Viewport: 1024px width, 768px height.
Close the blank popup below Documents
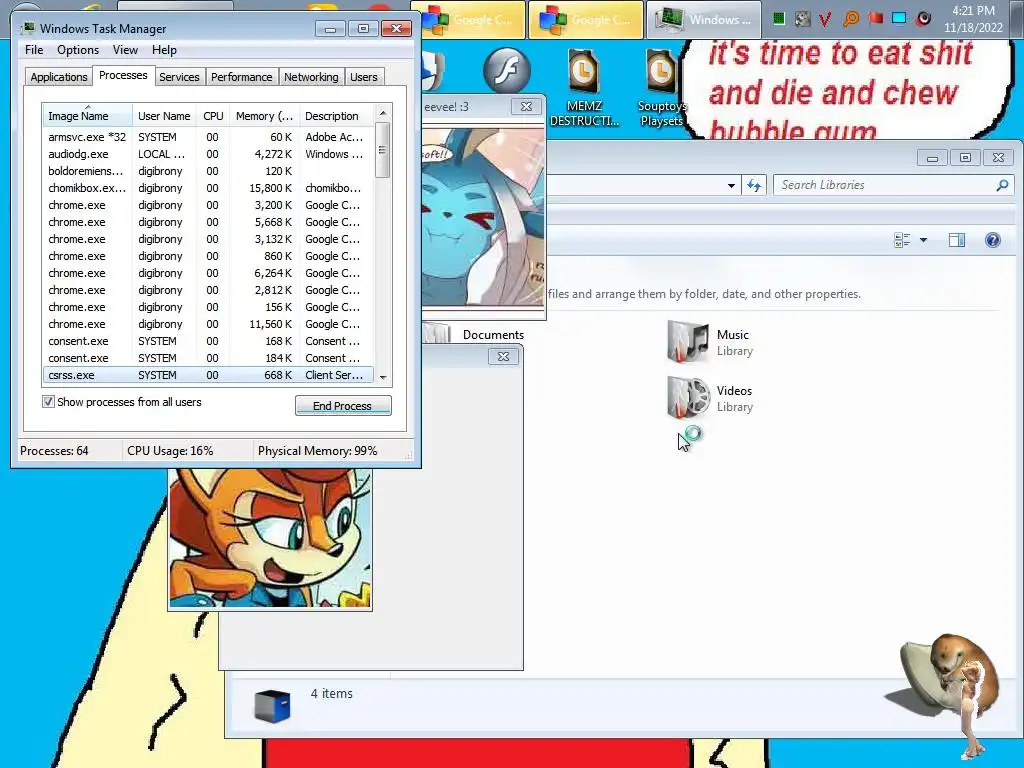[x=504, y=357]
